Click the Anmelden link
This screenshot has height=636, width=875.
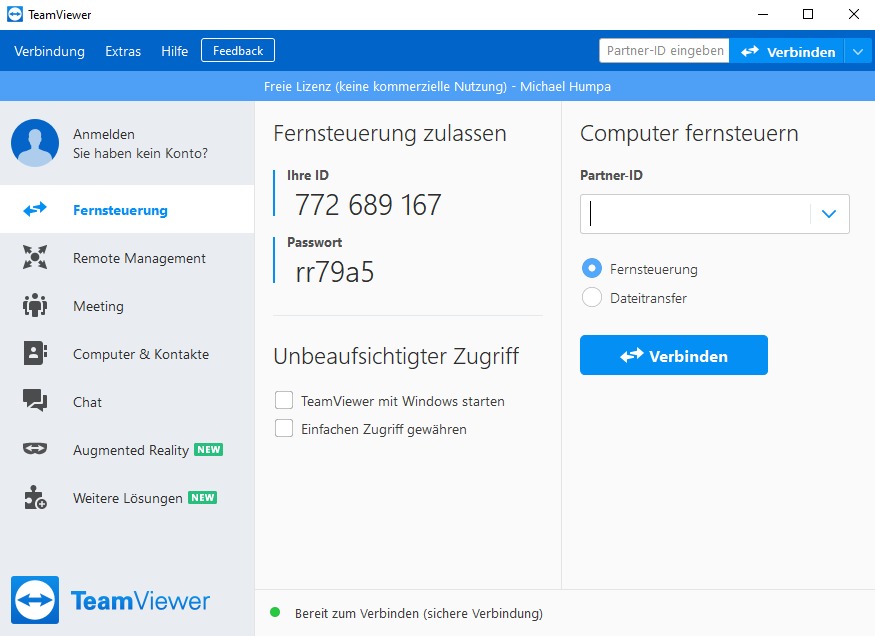104,134
